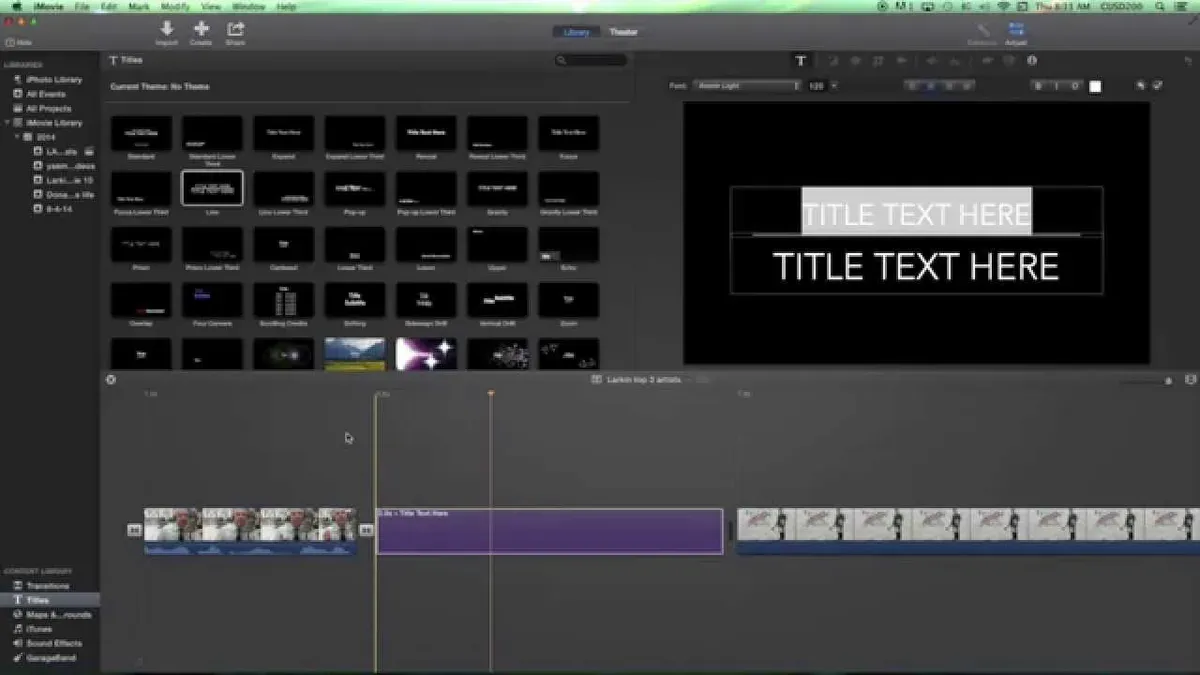Screen dimensions: 1200x675
Task: Apply title edits with checkmark icon
Action: (1157, 86)
